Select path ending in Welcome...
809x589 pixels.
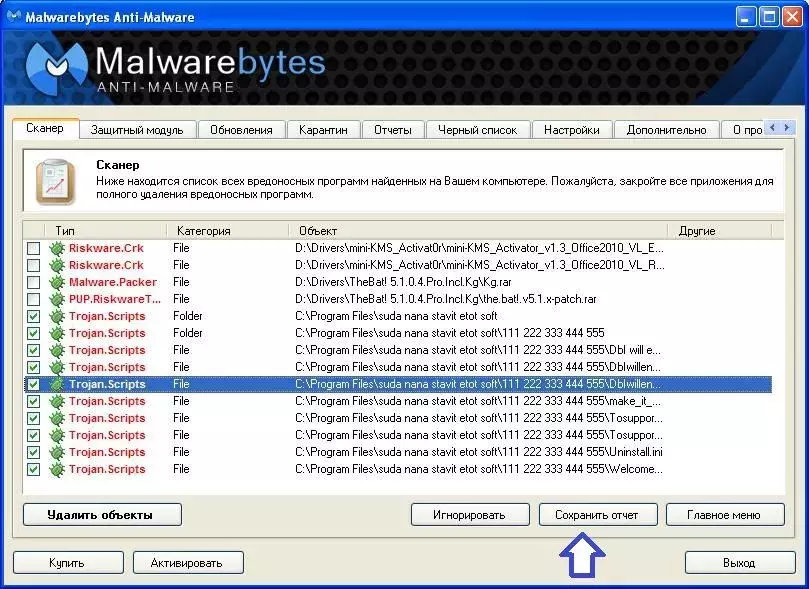479,469
